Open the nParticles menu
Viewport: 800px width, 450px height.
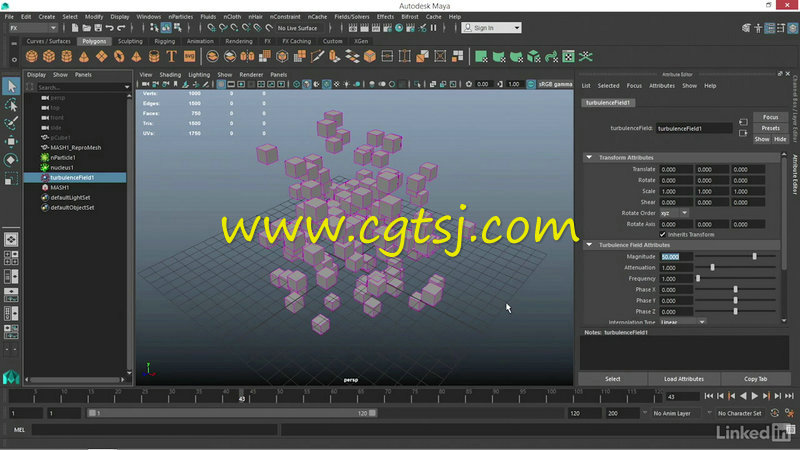[x=181, y=17]
